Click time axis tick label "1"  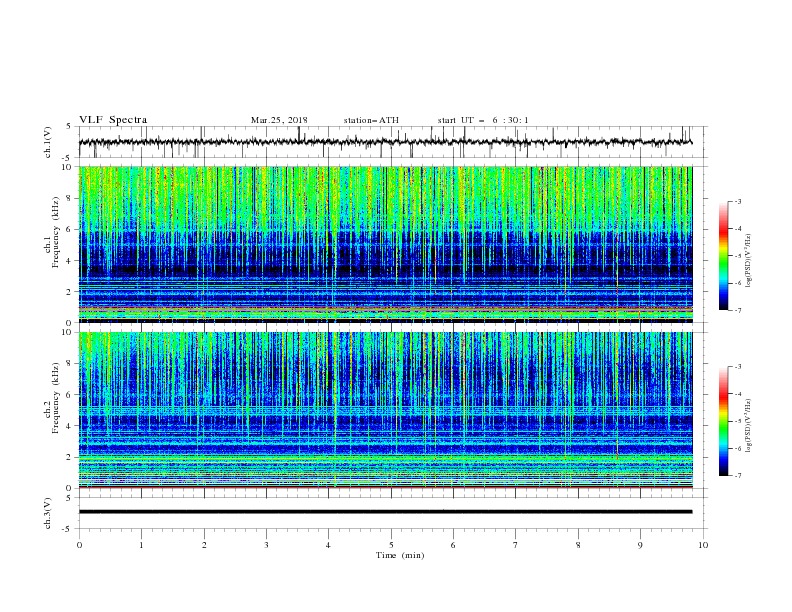pos(141,545)
